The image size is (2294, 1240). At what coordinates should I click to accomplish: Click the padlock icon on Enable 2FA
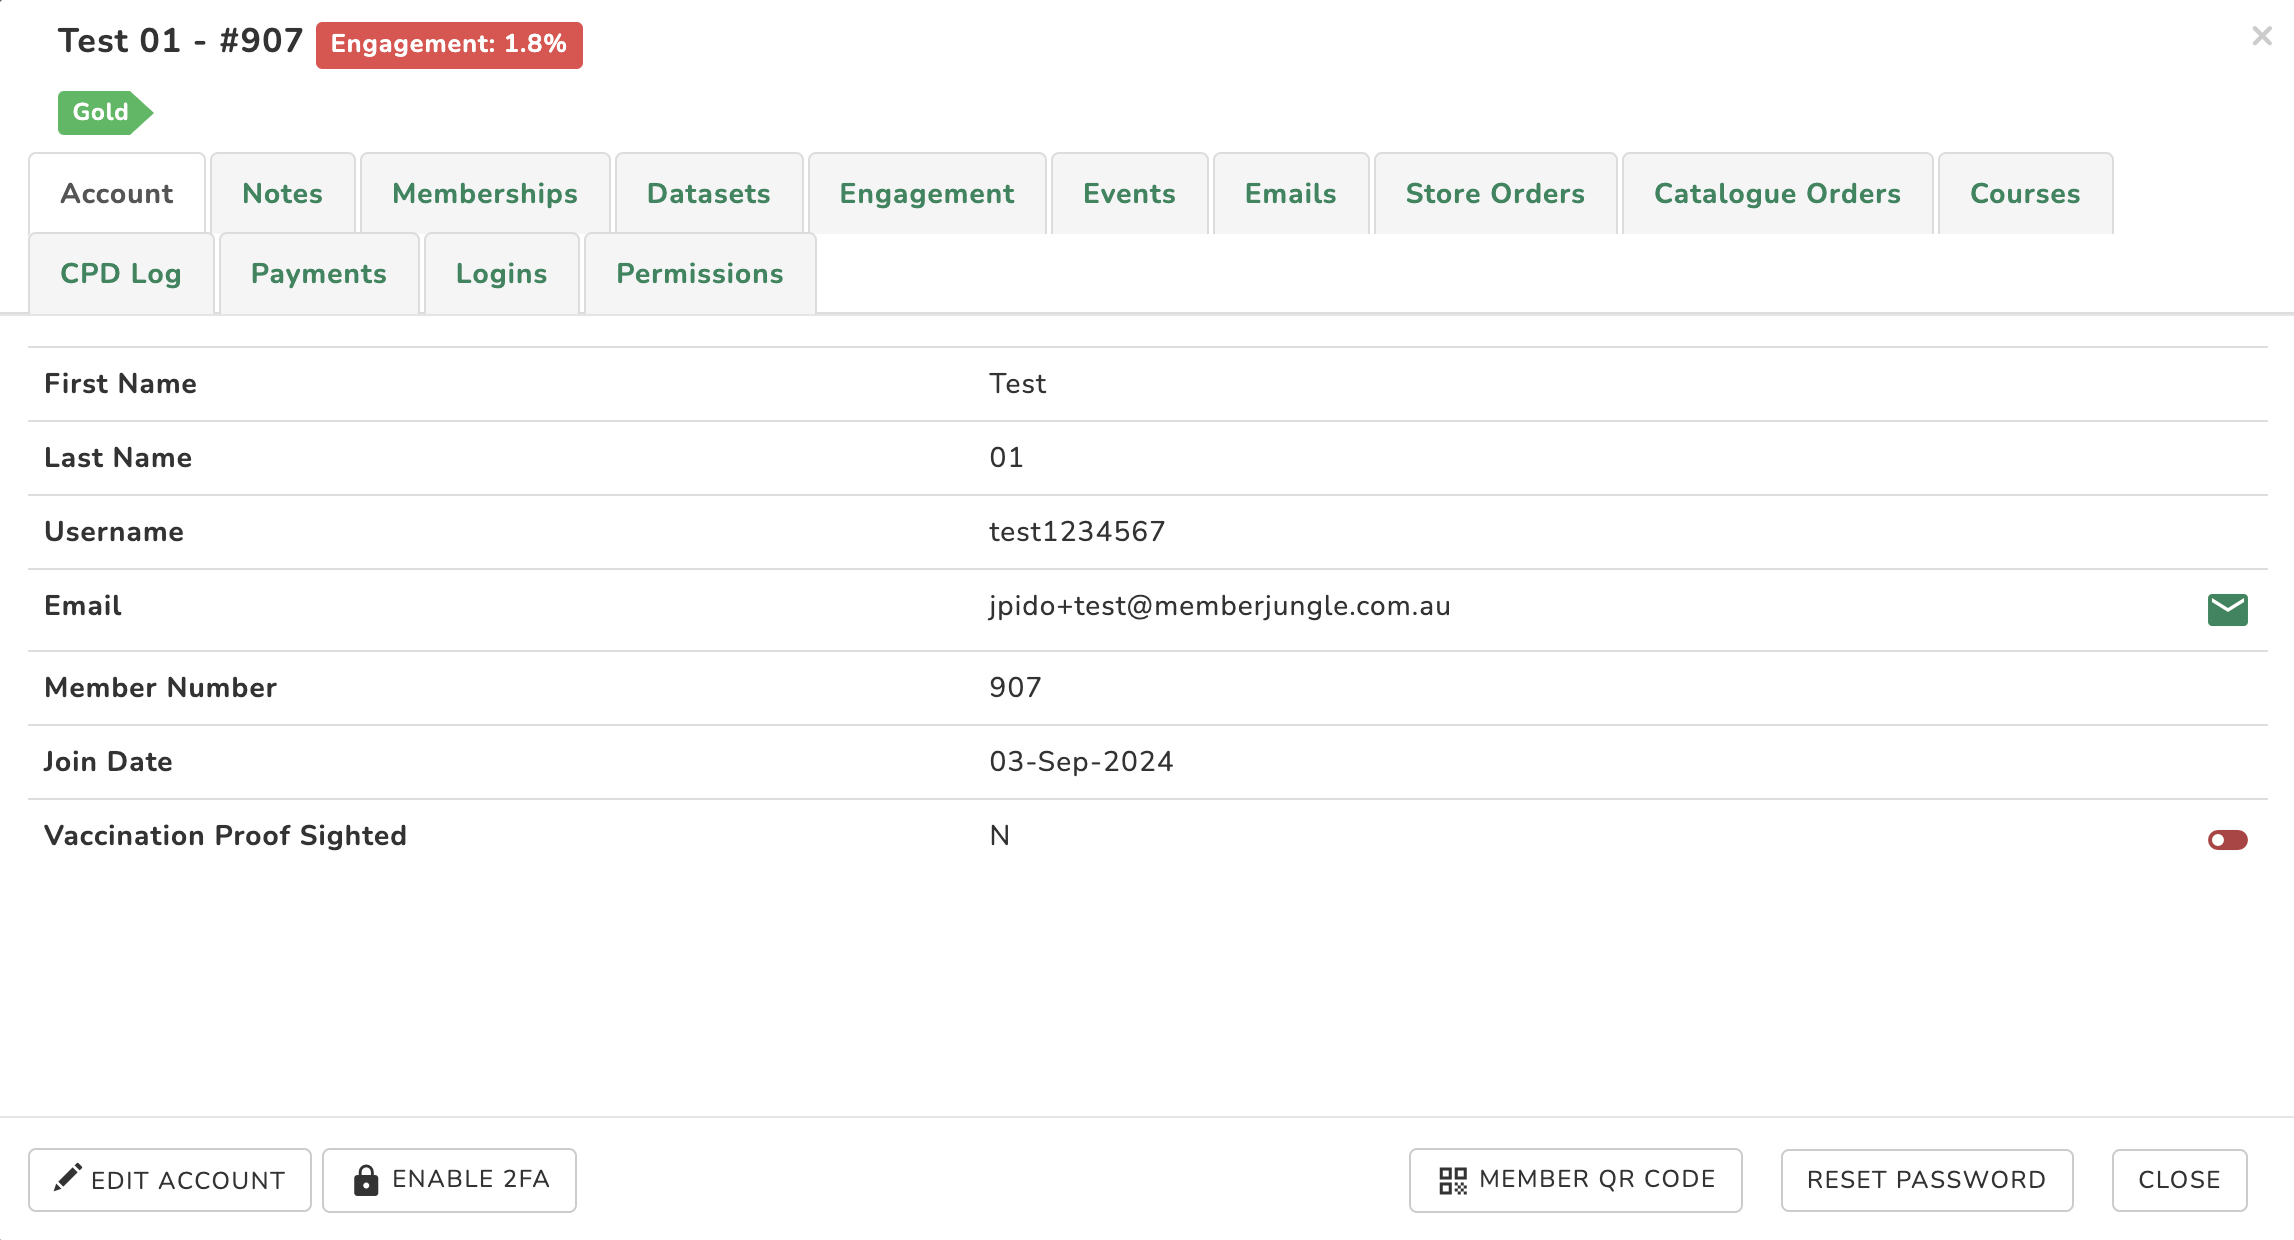[366, 1180]
